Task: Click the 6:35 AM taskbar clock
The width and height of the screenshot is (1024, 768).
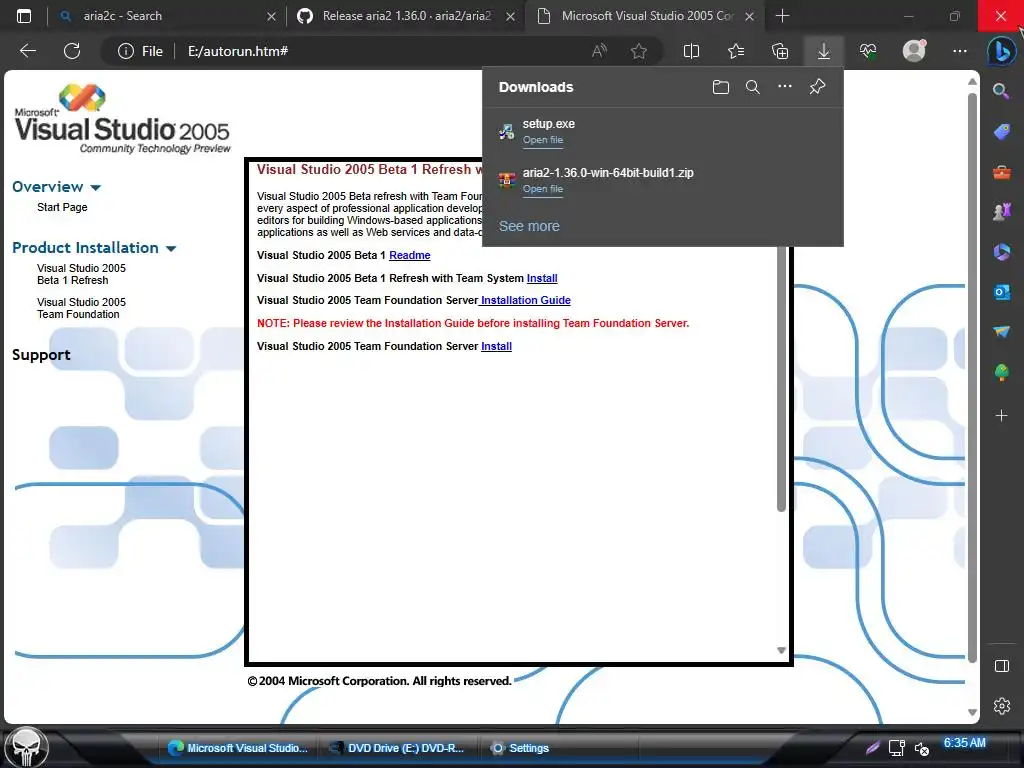Action: [x=965, y=743]
